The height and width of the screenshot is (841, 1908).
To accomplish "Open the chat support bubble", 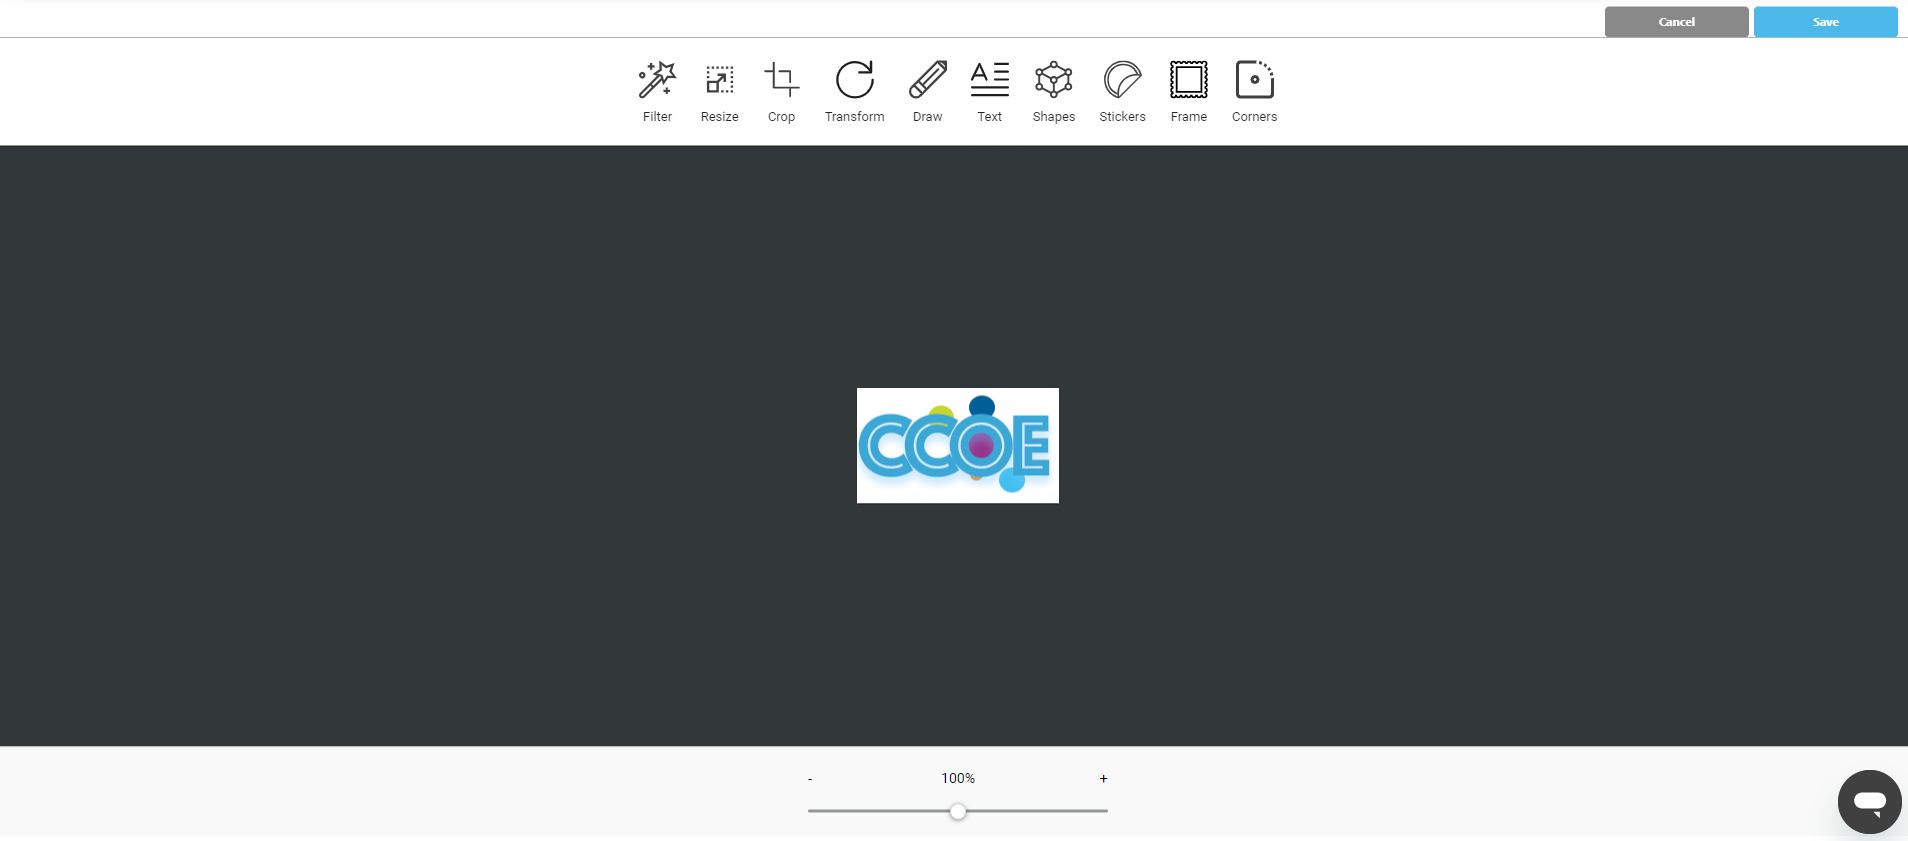I will 1868,801.
